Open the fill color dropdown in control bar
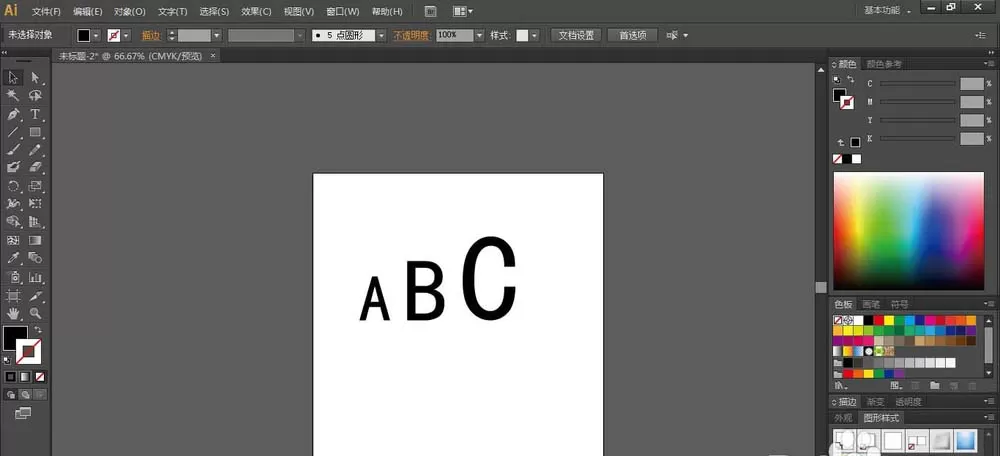The width and height of the screenshot is (1000, 456). click(x=96, y=36)
